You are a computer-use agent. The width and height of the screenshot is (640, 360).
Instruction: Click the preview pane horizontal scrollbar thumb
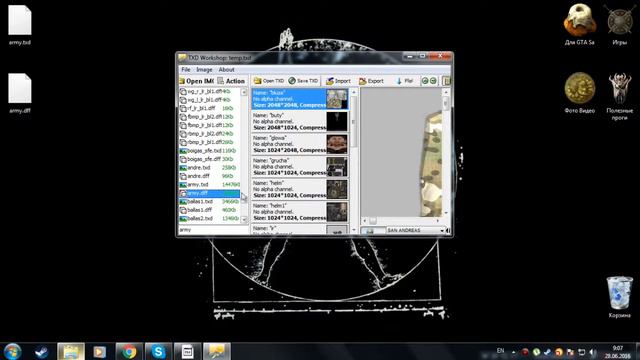373,220
